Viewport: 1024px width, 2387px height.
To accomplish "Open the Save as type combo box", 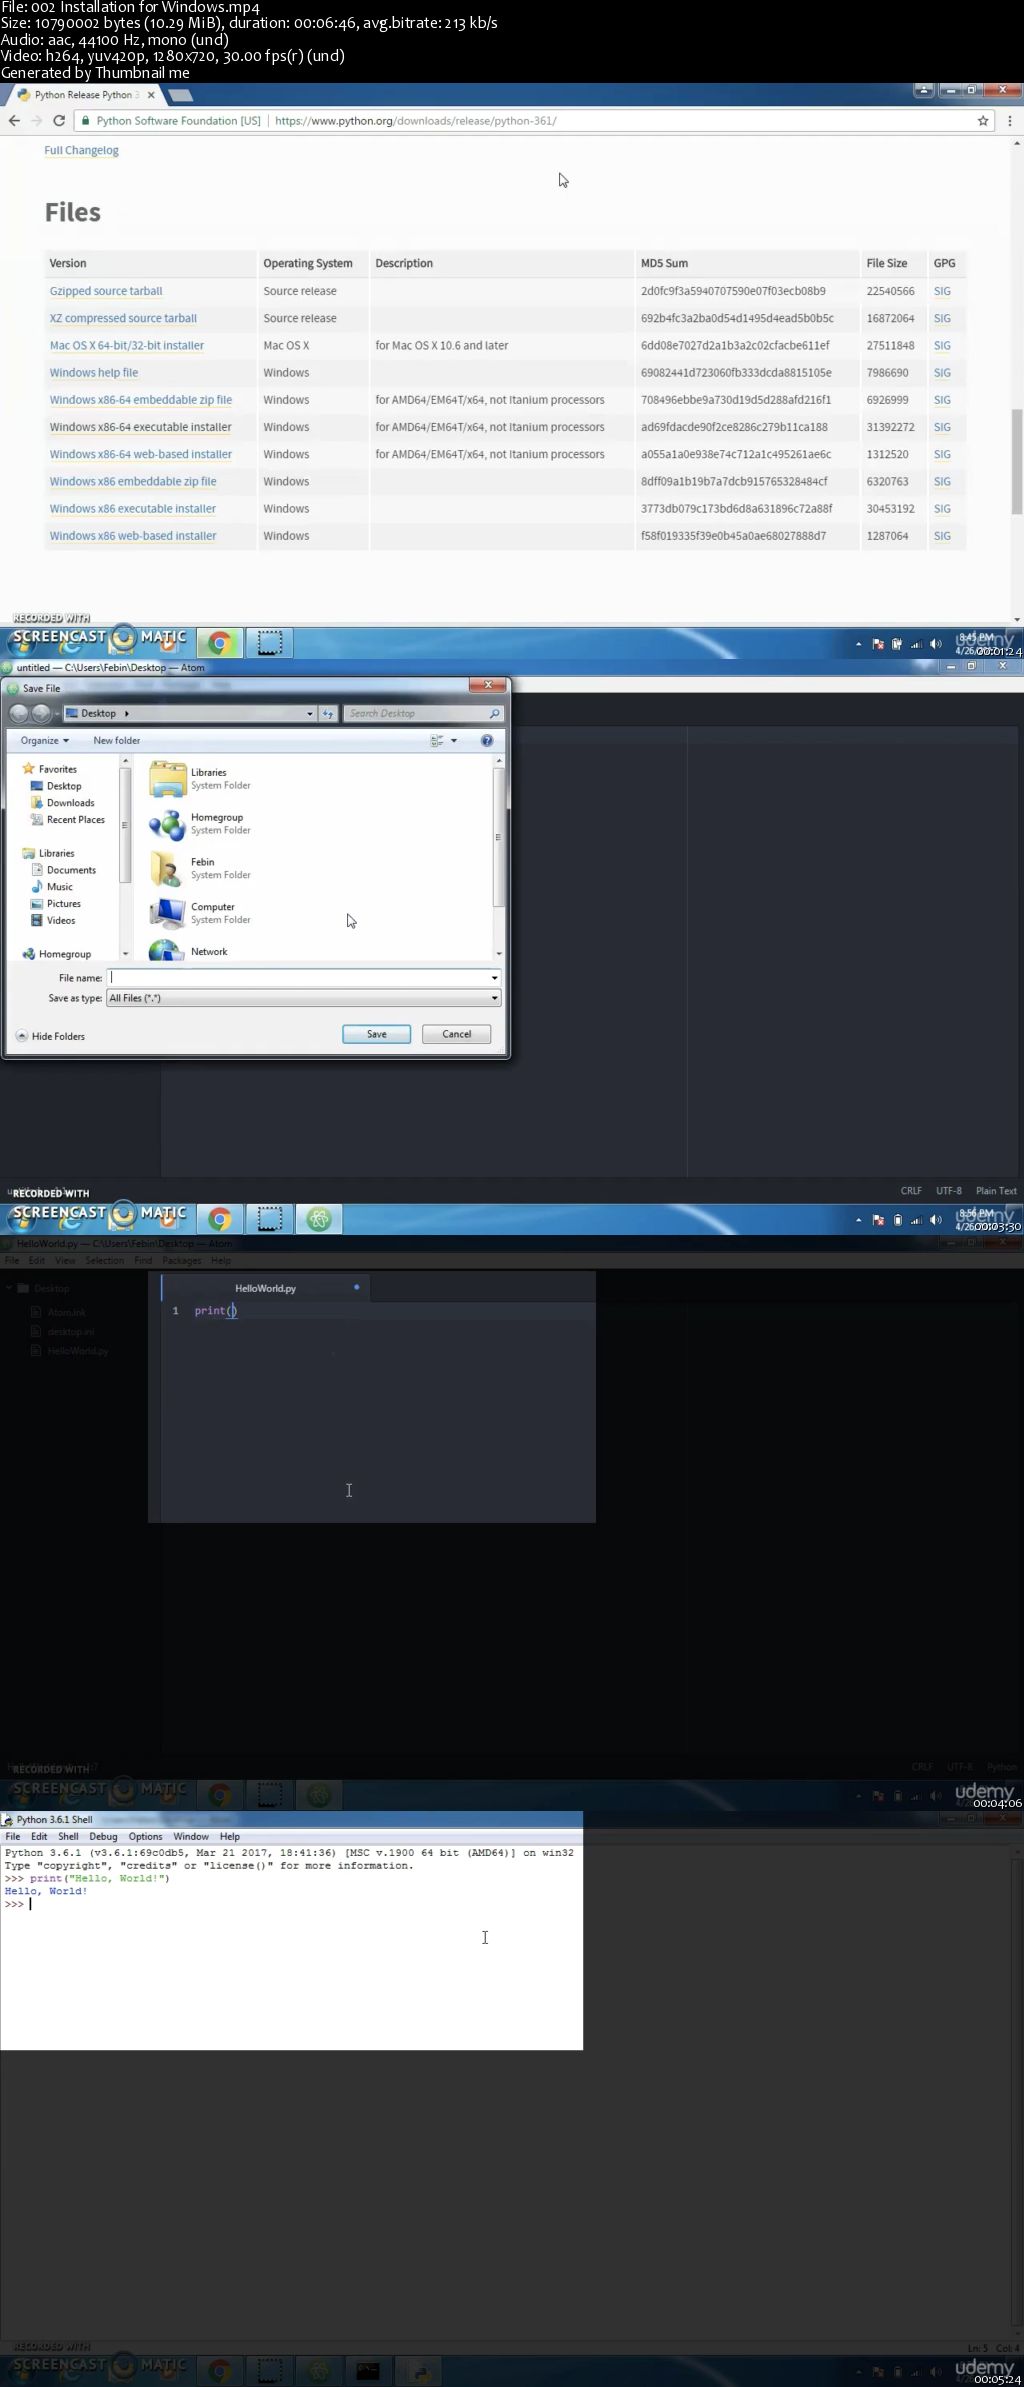I will click(303, 998).
